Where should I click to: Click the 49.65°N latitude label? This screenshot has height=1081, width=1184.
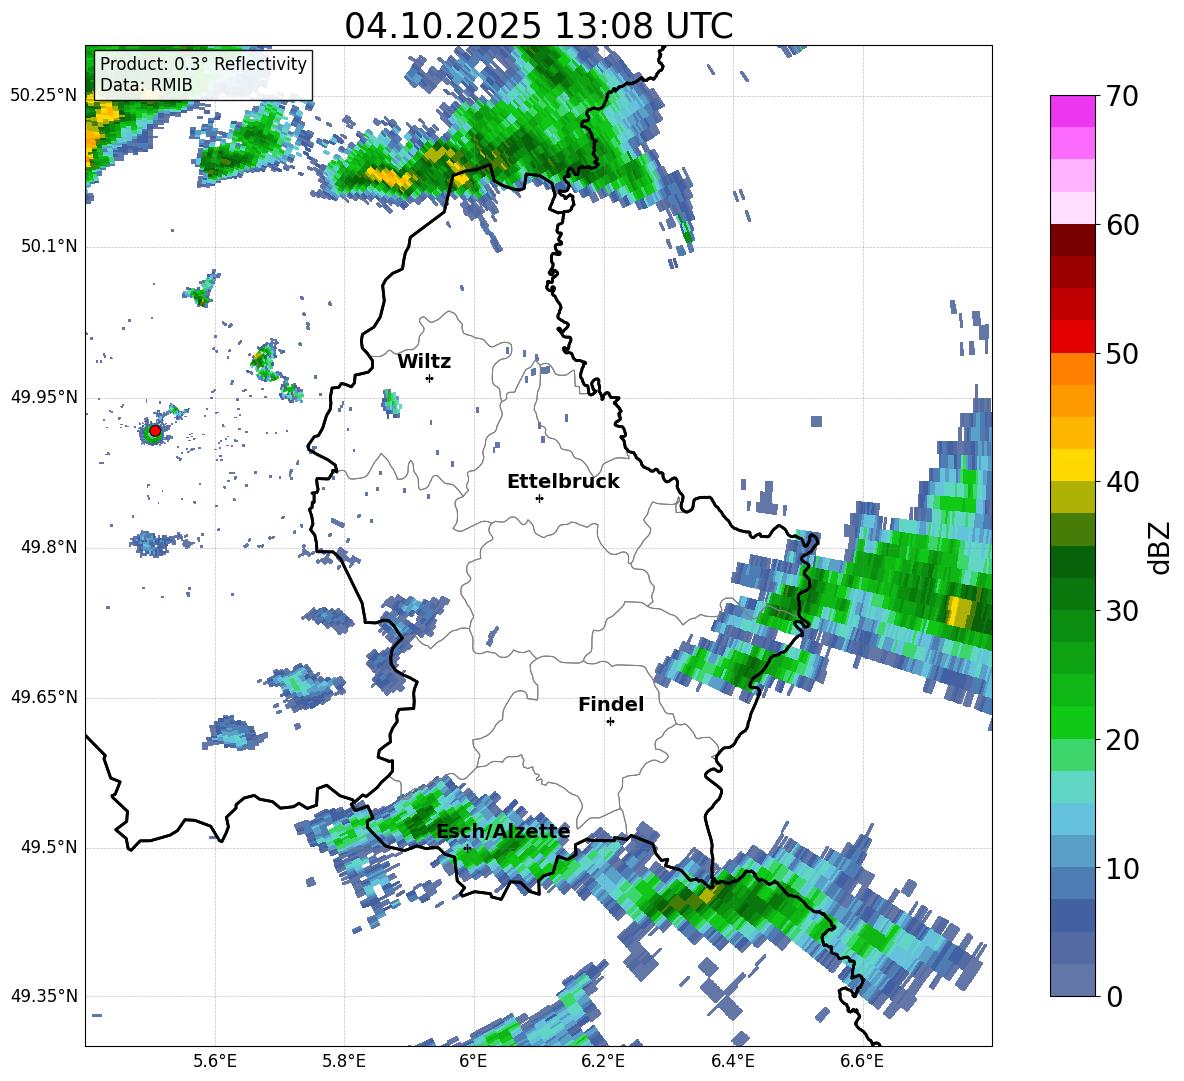pyautogui.click(x=44, y=697)
